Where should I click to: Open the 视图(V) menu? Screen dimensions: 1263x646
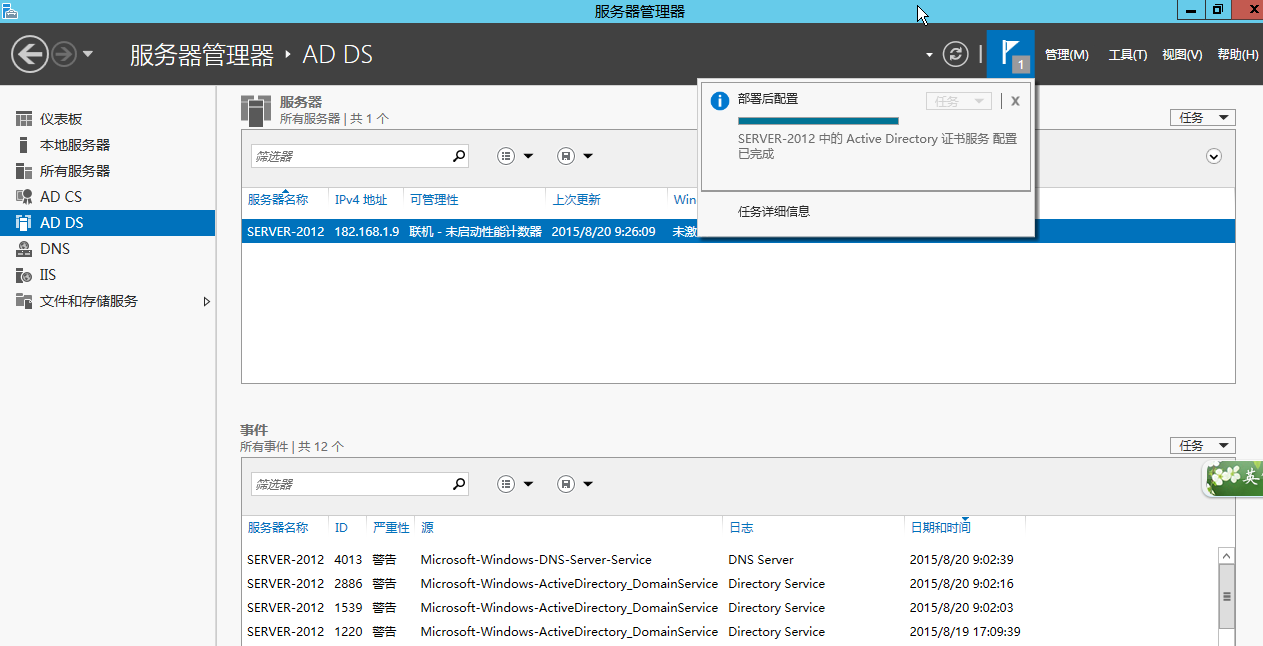pyautogui.click(x=1182, y=55)
